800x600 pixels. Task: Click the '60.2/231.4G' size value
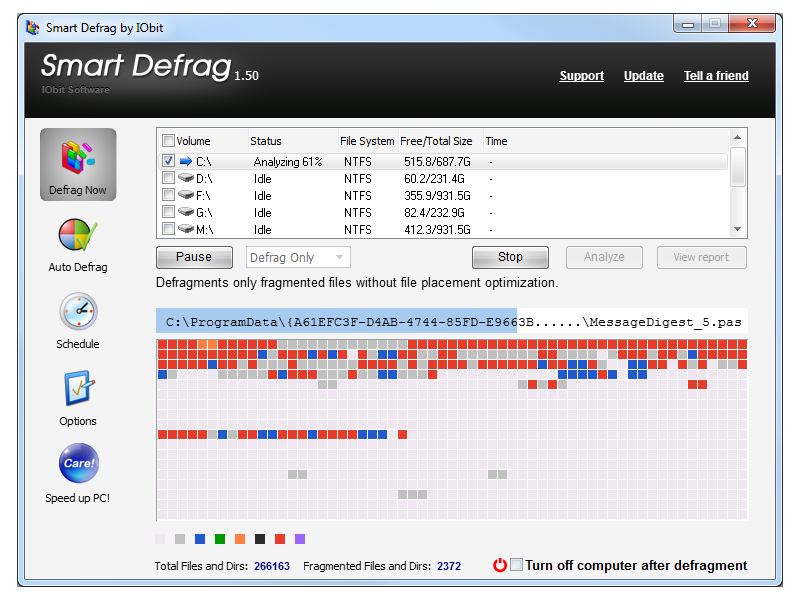tap(434, 179)
